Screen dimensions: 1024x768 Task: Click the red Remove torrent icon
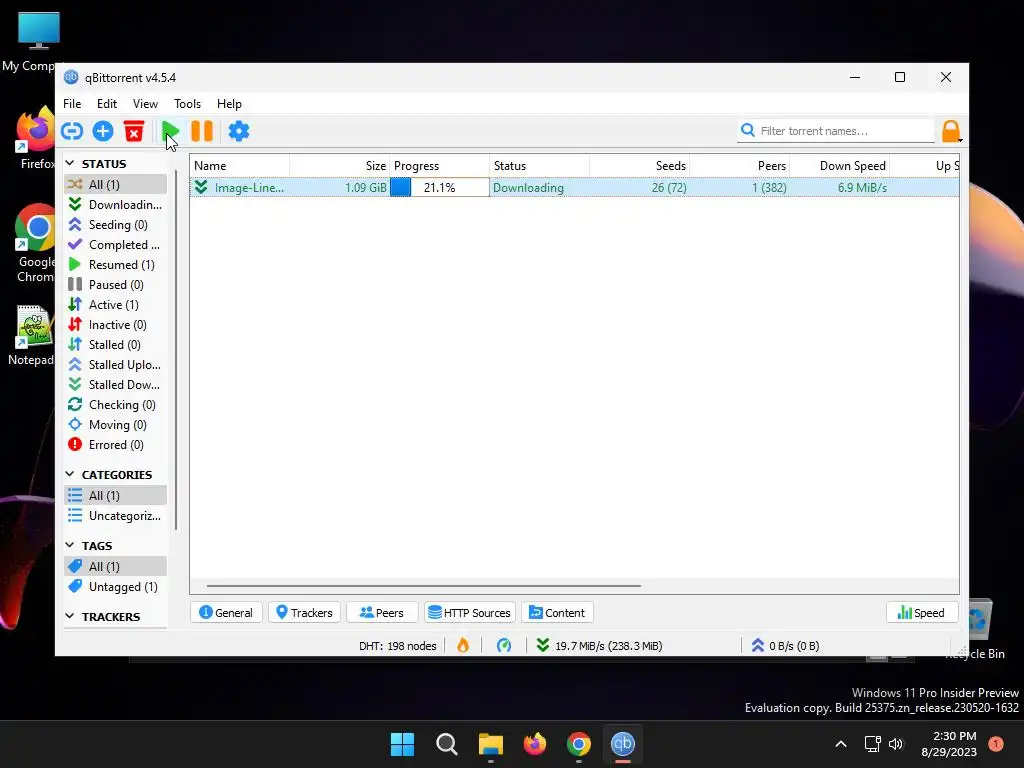click(134, 131)
